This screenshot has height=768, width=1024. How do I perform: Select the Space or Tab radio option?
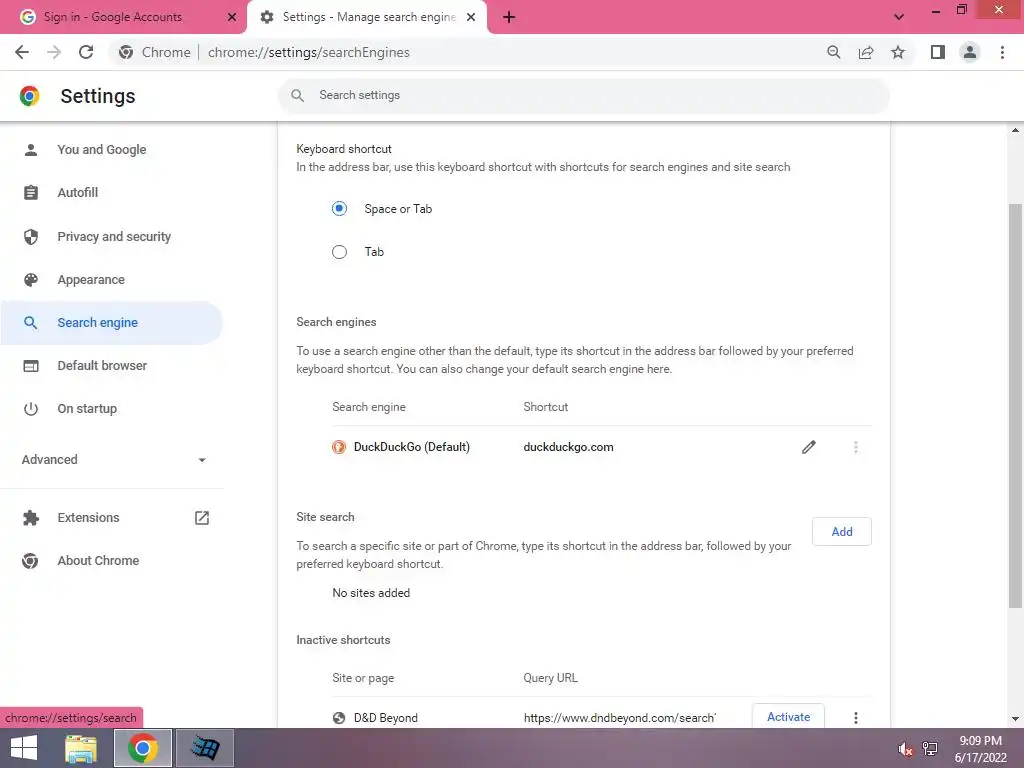click(339, 209)
